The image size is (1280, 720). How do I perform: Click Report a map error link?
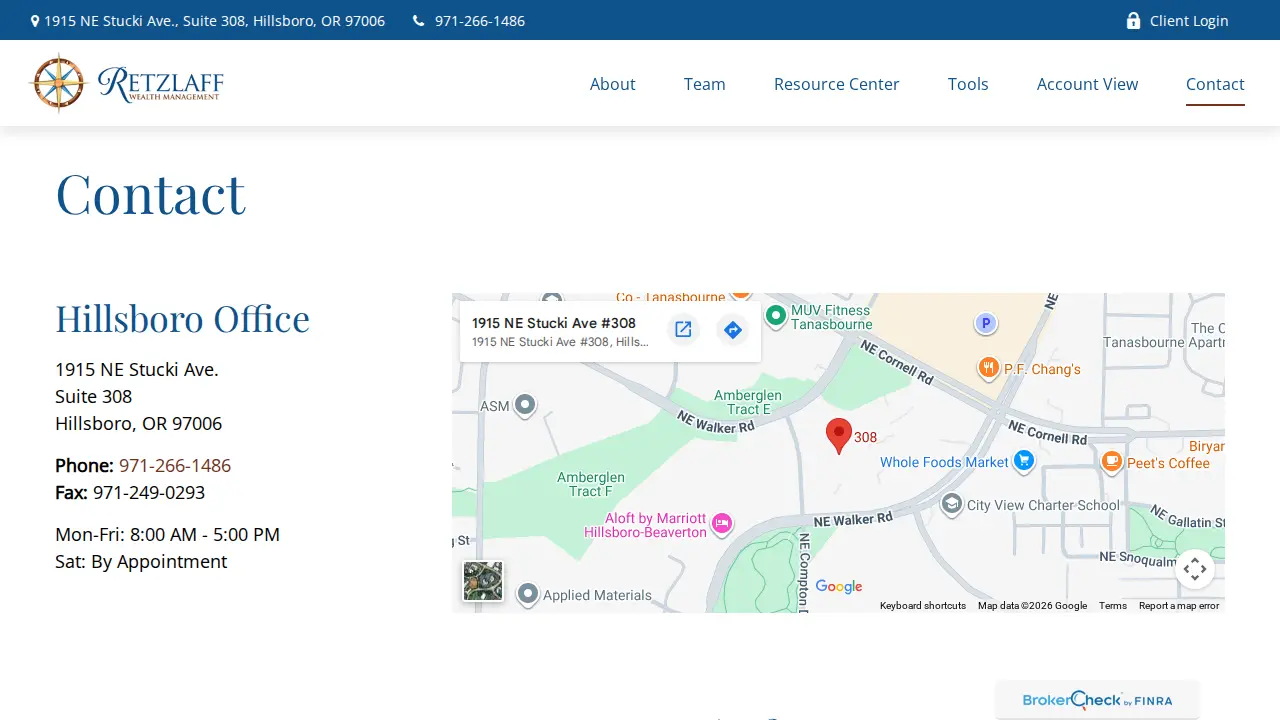[1179, 606]
